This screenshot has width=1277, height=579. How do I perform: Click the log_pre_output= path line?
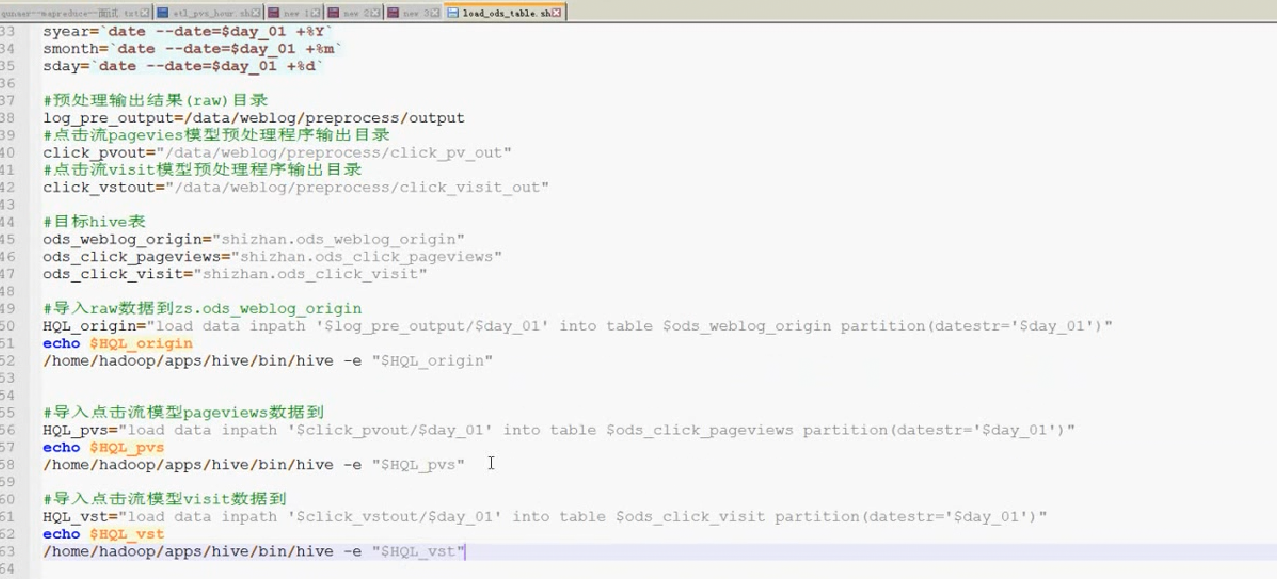(x=254, y=118)
